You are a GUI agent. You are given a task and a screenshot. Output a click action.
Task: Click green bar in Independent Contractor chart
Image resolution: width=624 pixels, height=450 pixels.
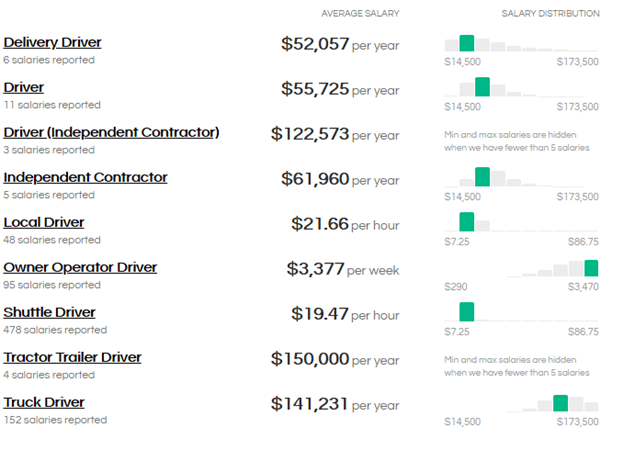click(482, 177)
